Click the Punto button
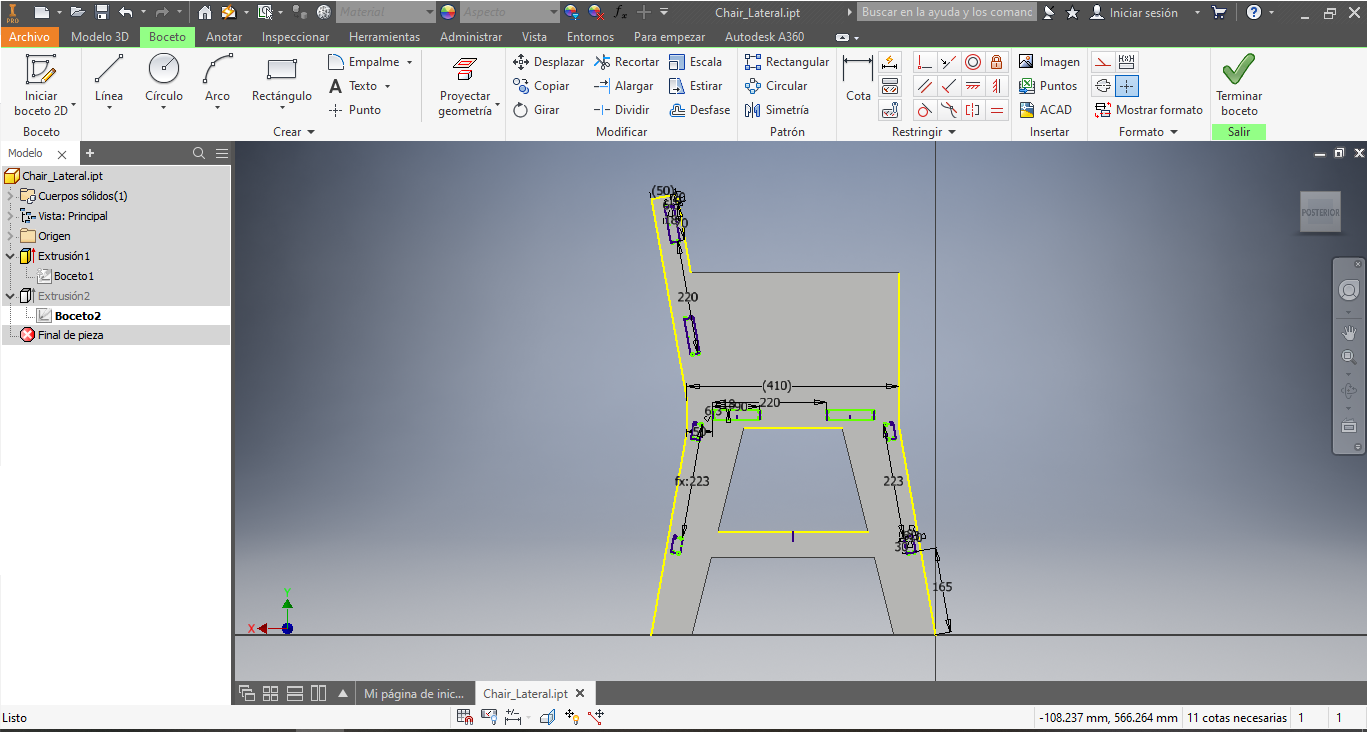The height and width of the screenshot is (732, 1368). [x=355, y=110]
